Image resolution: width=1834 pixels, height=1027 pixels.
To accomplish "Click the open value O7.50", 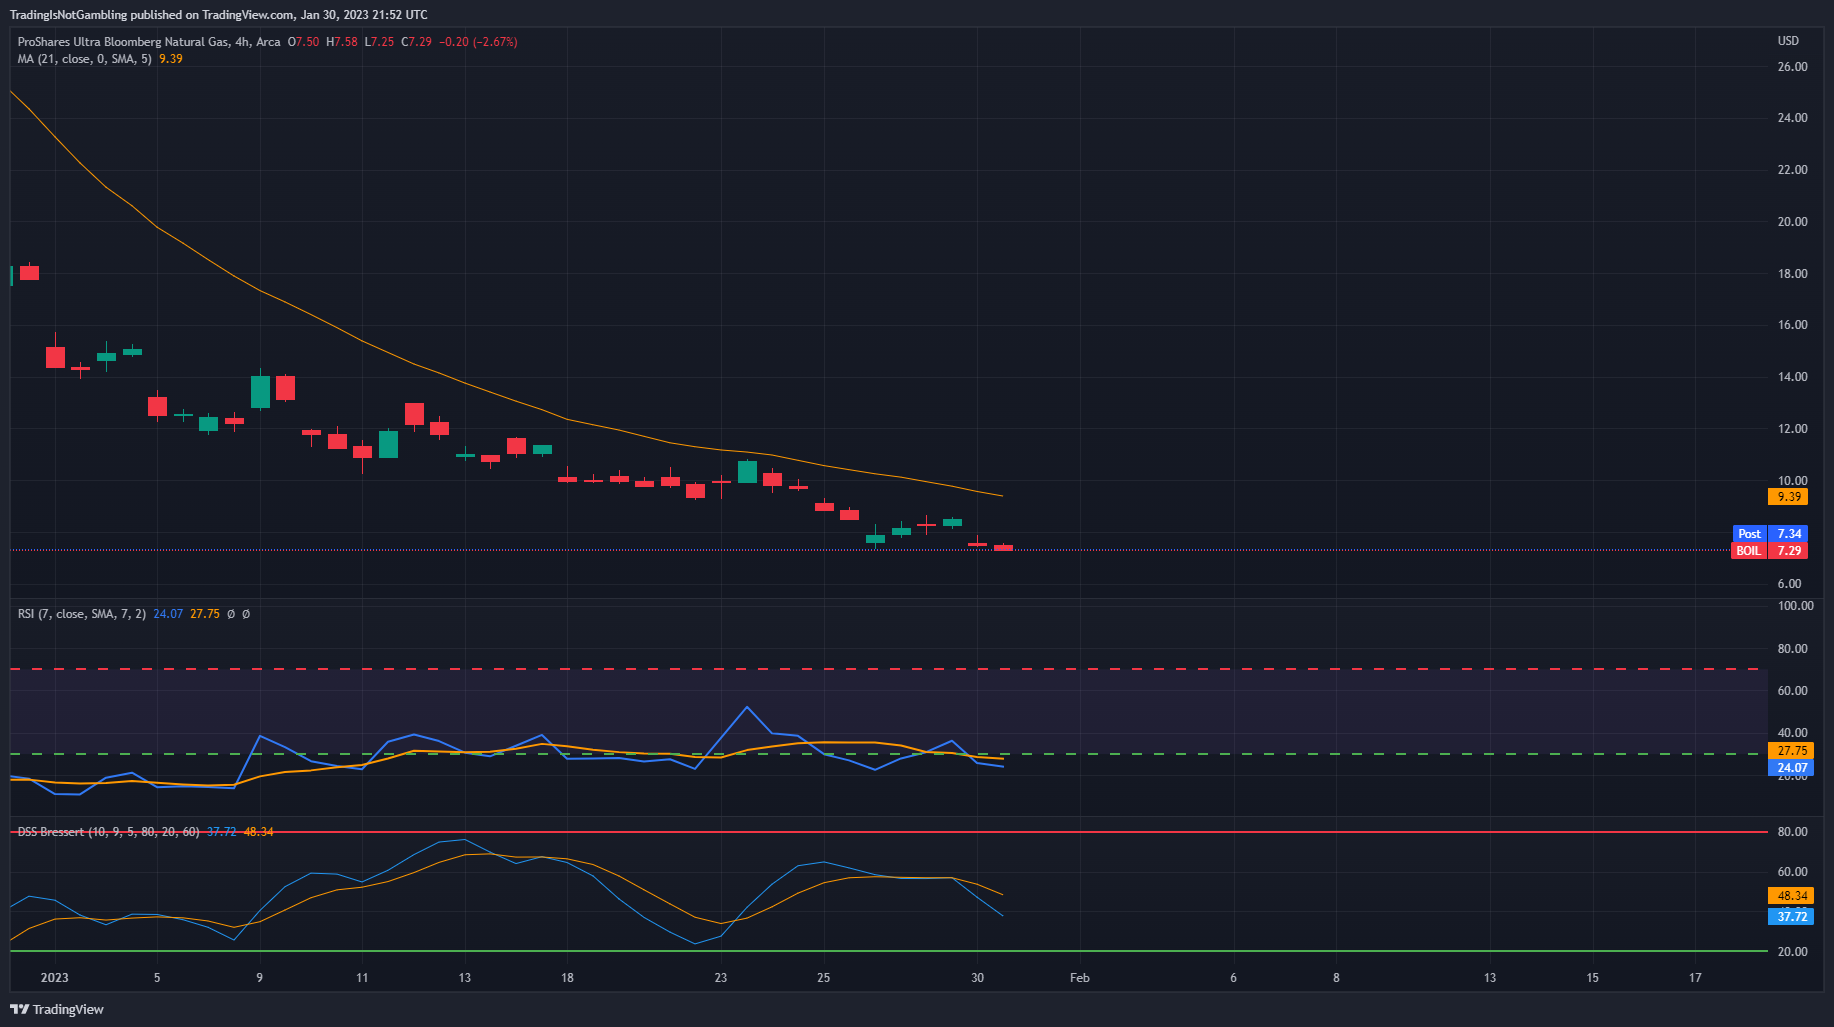I will click(x=304, y=42).
